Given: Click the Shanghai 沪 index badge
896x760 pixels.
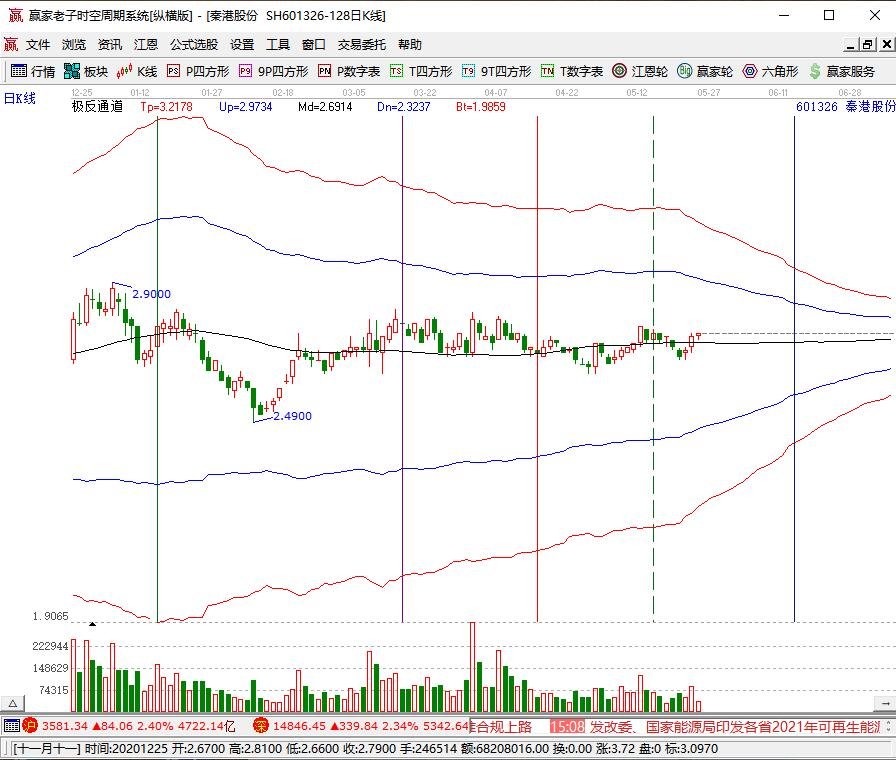Looking at the screenshot, I should tap(30, 726).
